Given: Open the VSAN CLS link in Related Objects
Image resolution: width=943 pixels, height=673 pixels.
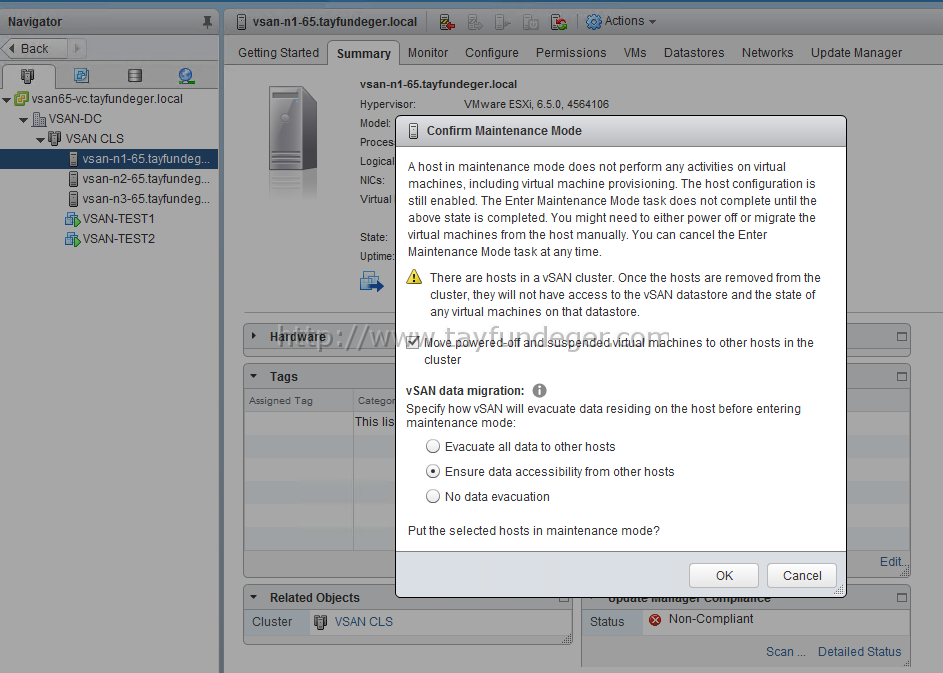Looking at the screenshot, I should tap(363, 622).
